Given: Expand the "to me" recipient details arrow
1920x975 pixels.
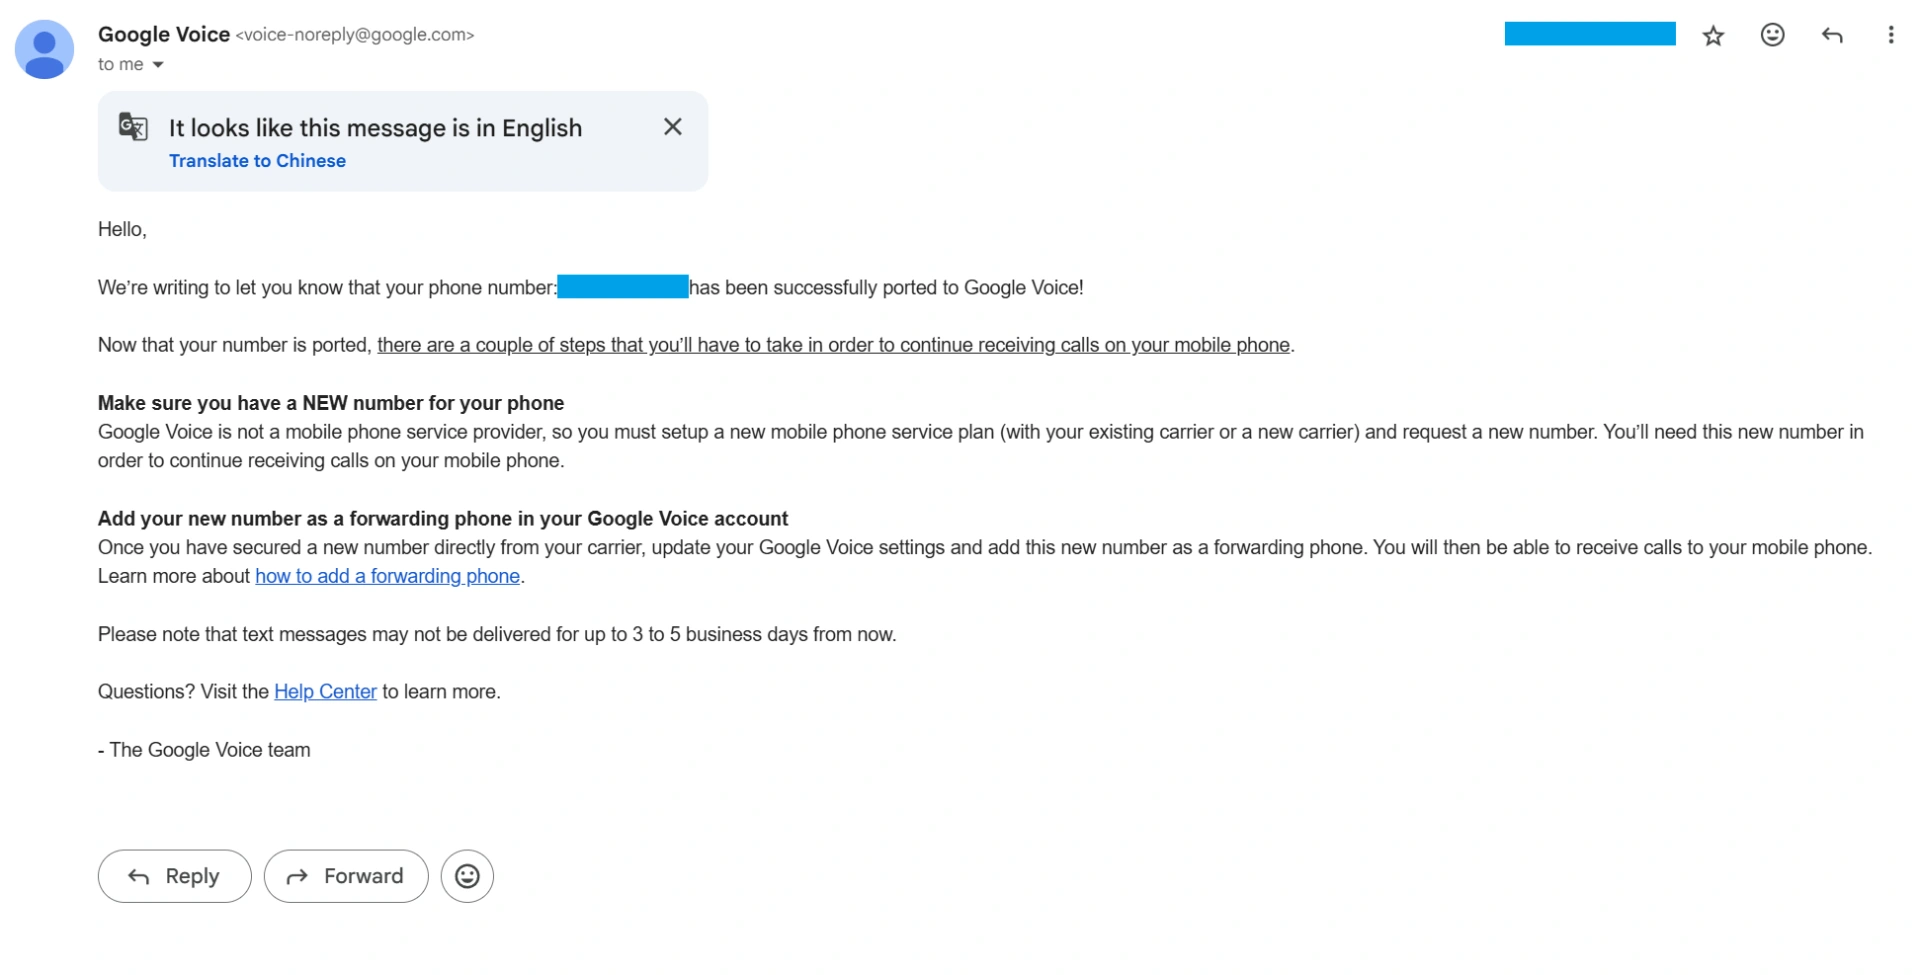Looking at the screenshot, I should click(x=158, y=65).
